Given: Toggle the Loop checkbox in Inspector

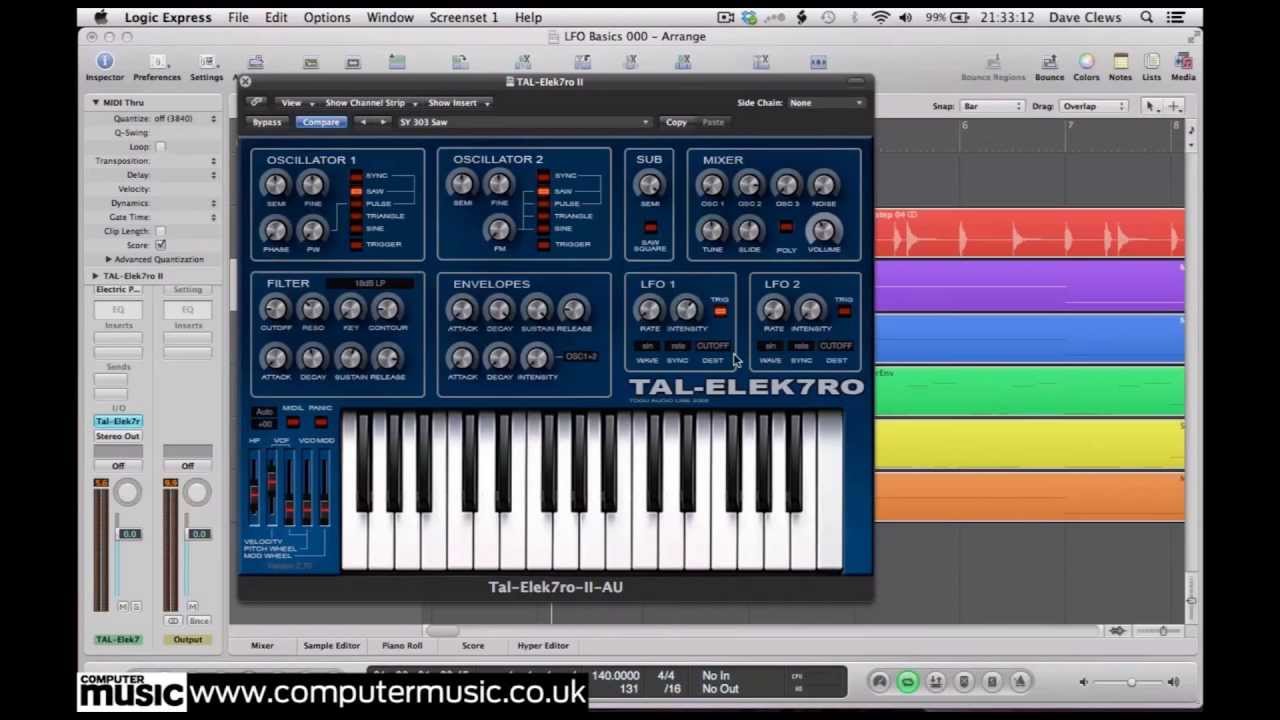Looking at the screenshot, I should click(160, 147).
